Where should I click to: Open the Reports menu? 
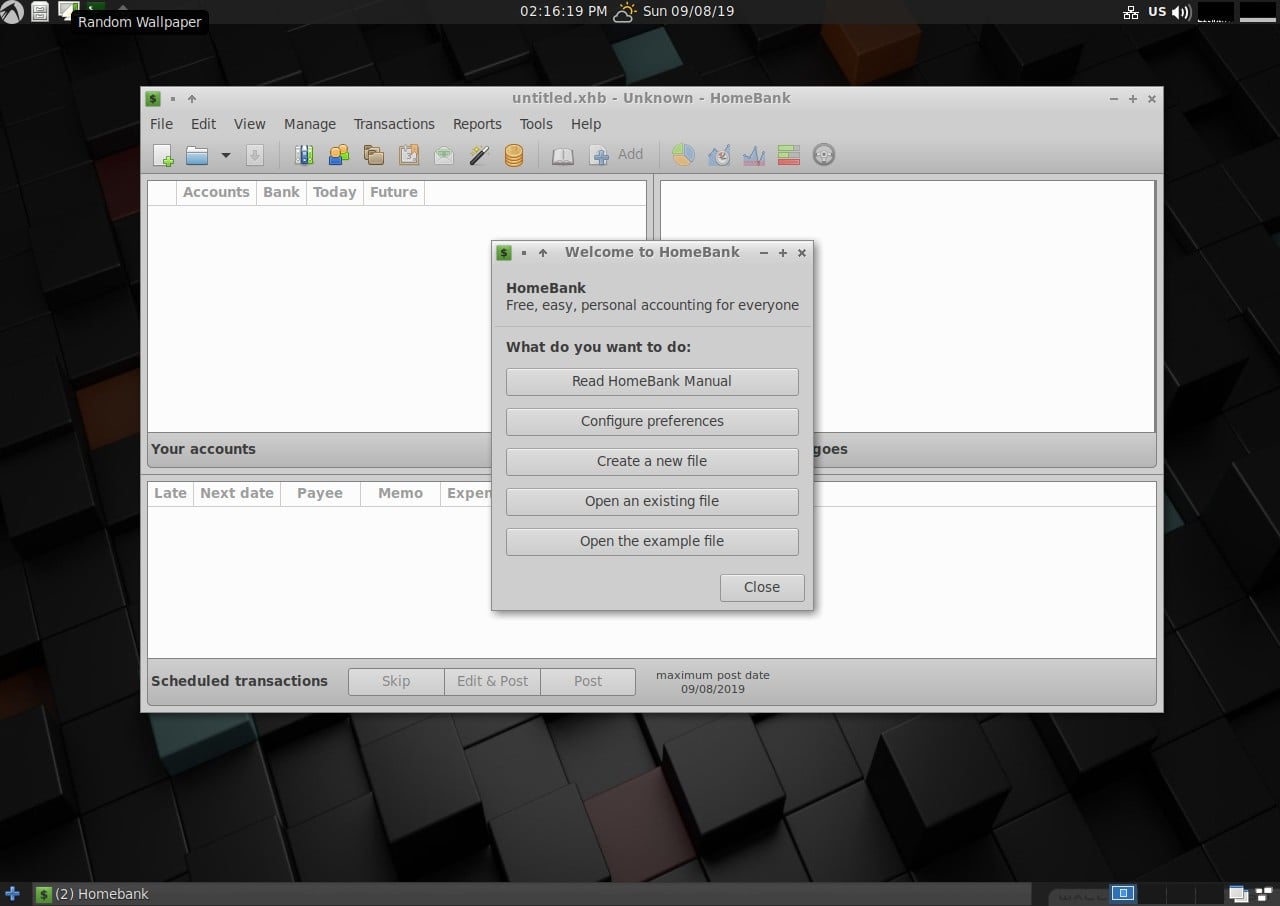click(477, 124)
